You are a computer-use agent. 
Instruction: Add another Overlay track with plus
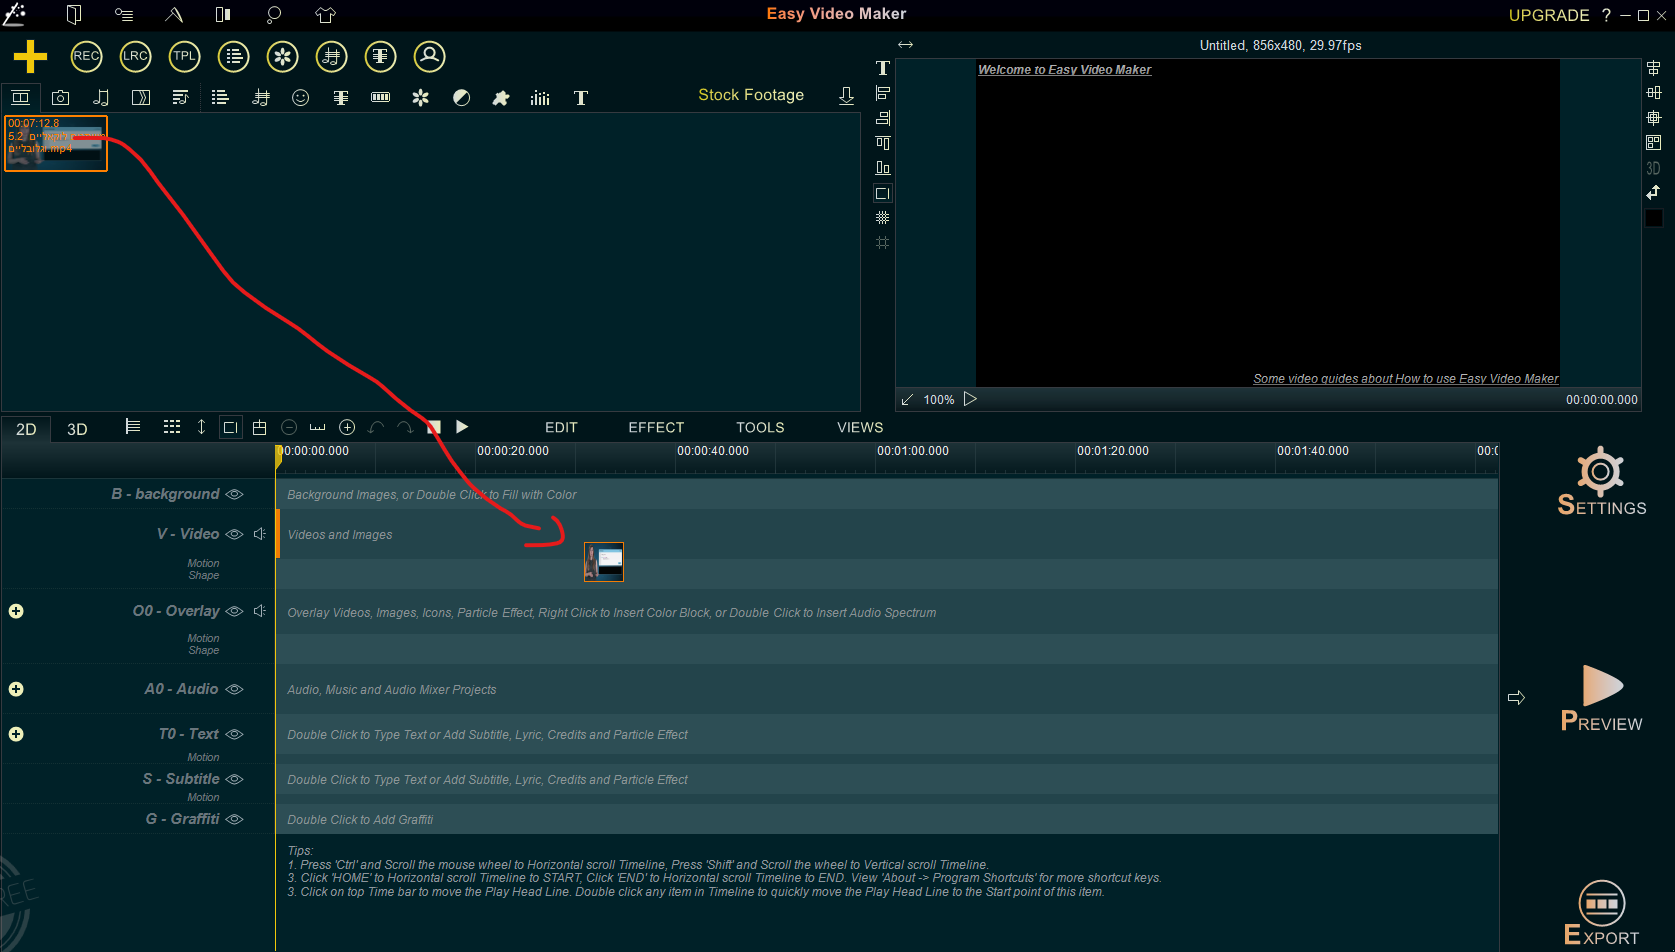point(16,611)
